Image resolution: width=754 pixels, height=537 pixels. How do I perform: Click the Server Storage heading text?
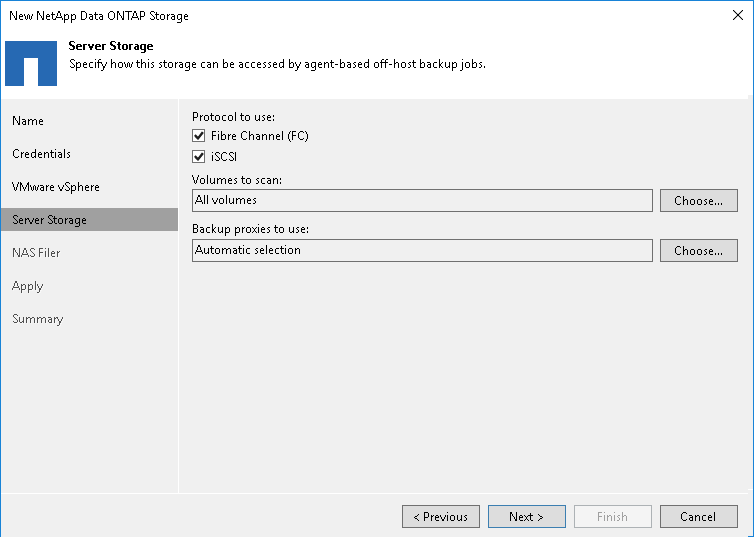tap(111, 46)
